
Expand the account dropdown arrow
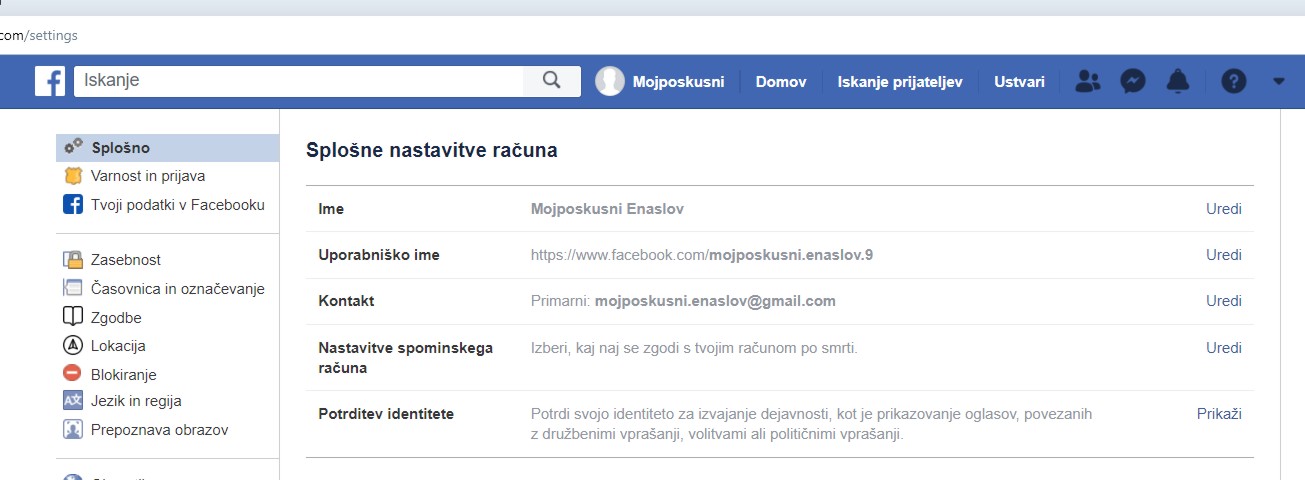pos(1278,82)
